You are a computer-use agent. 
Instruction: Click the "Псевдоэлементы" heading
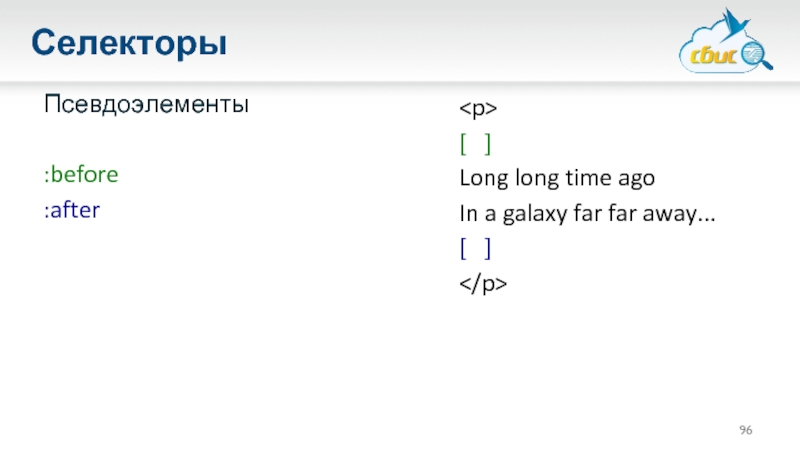click(146, 104)
